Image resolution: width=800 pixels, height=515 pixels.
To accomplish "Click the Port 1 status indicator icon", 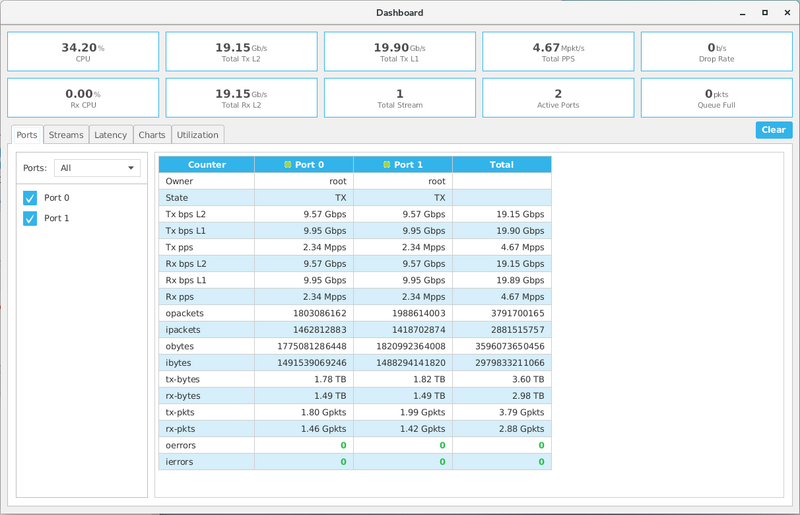I will click(386, 165).
